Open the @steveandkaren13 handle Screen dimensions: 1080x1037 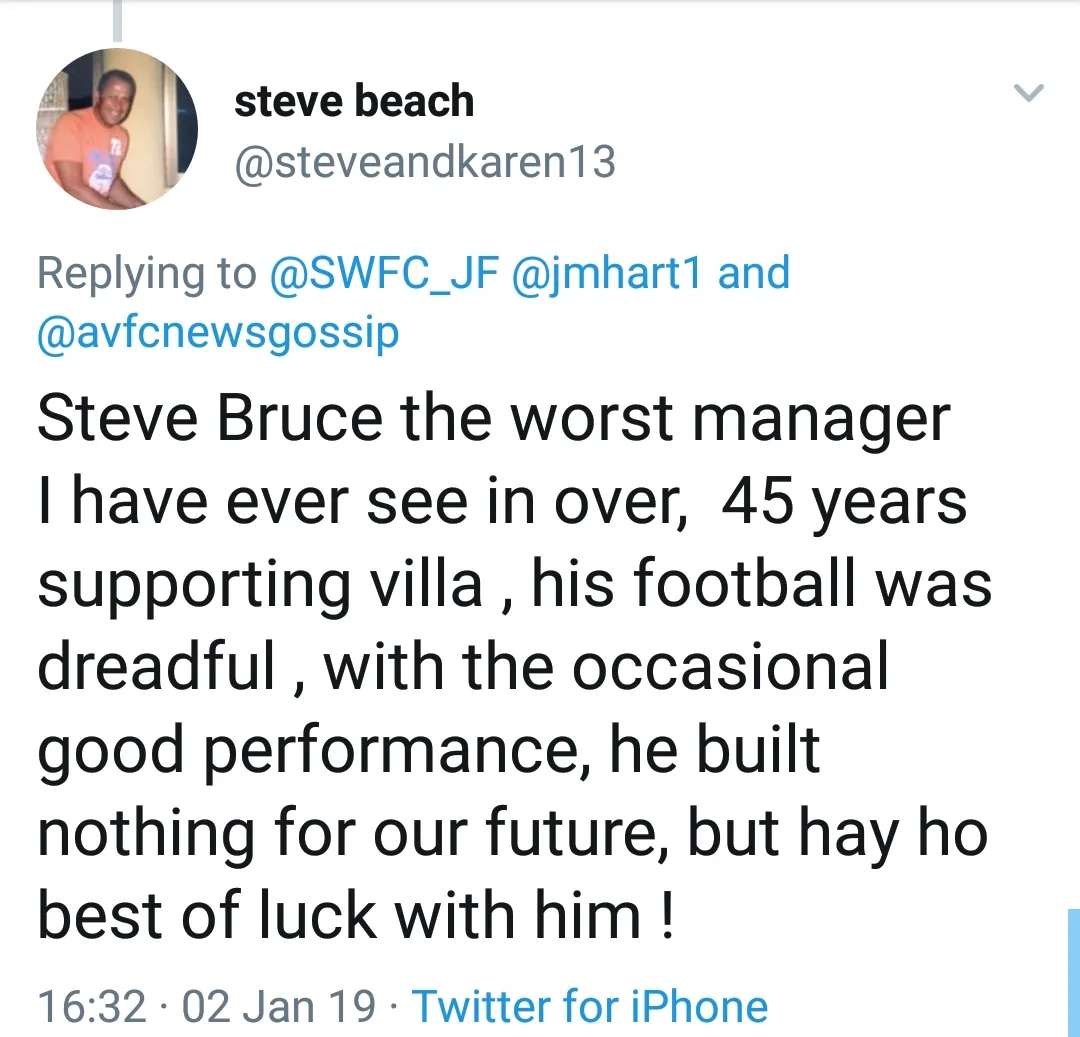coord(424,161)
